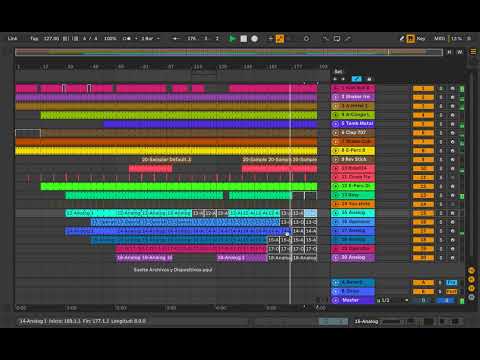Toggle Key map mode switch
The width and height of the screenshot is (480, 360).
tap(421, 39)
